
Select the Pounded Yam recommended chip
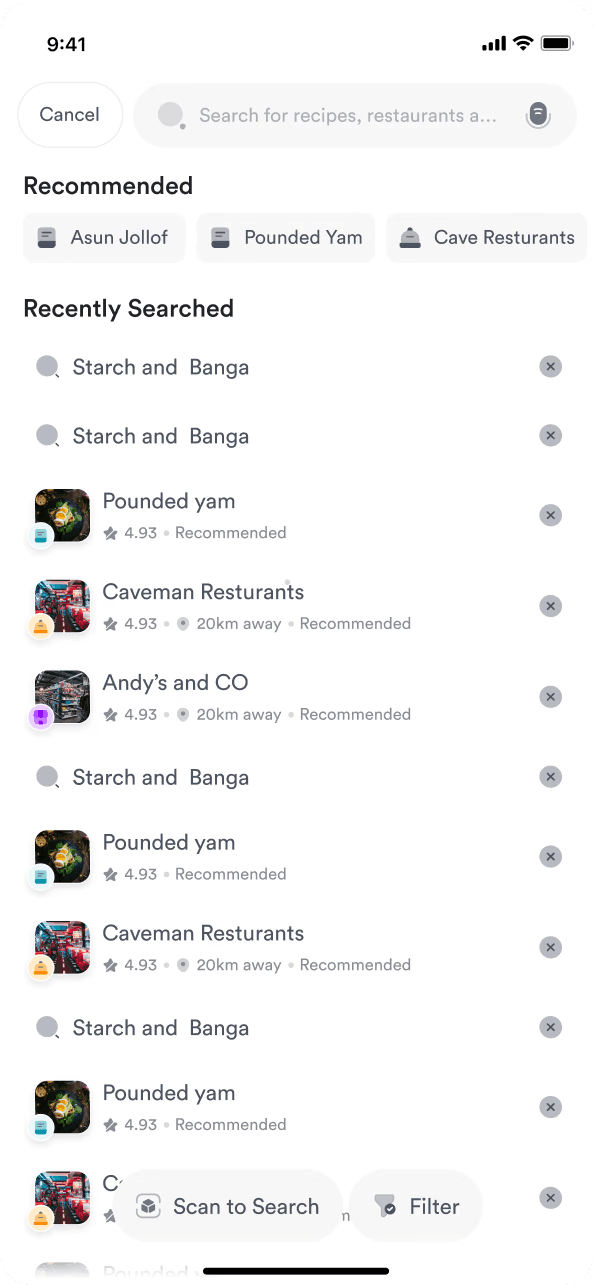point(286,238)
